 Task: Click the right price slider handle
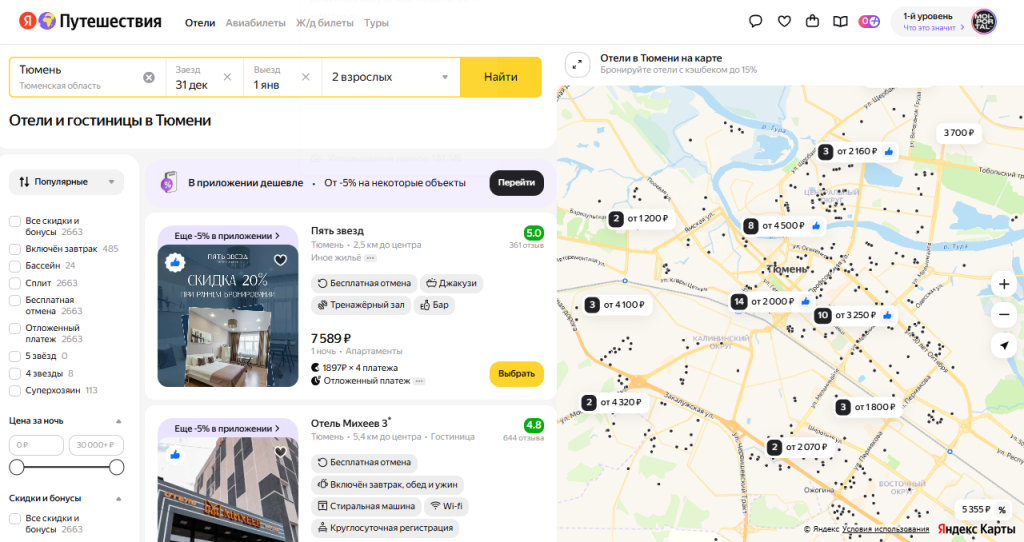[x=116, y=467]
